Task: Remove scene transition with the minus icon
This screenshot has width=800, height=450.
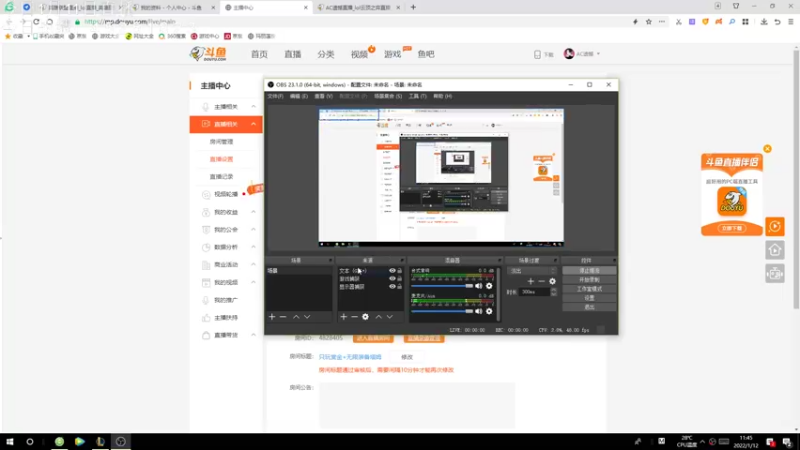Action: pyautogui.click(x=541, y=281)
